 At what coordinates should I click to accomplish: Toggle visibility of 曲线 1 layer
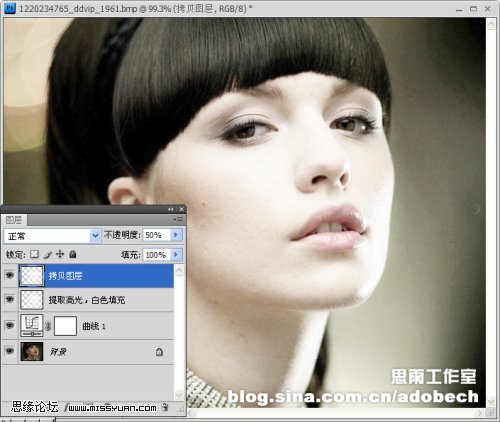(10, 325)
